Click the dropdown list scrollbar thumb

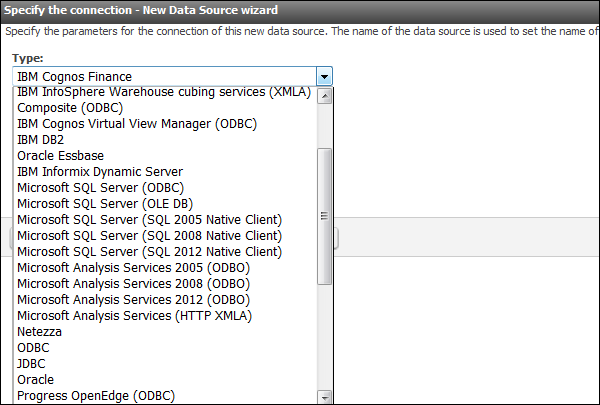pyautogui.click(x=324, y=215)
